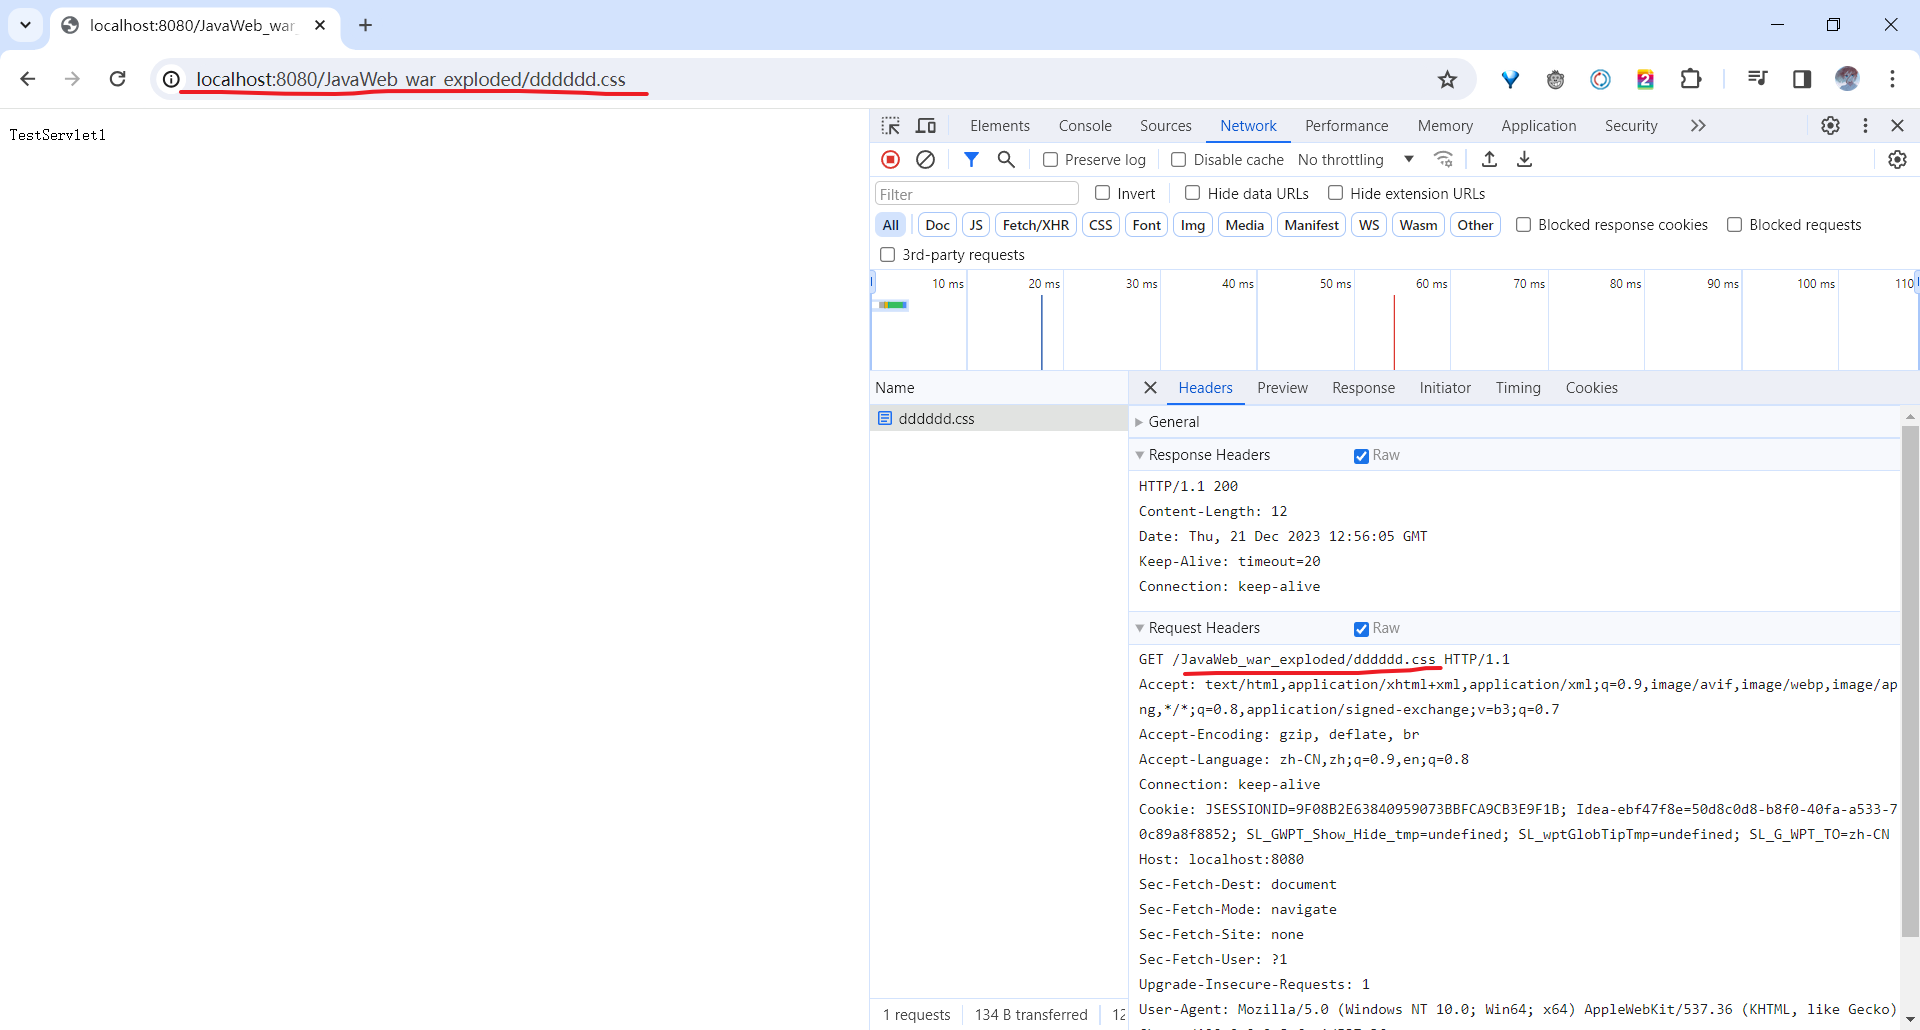Open the Cookies tab of the request
This screenshot has height=1030, width=1920.
[1591, 388]
